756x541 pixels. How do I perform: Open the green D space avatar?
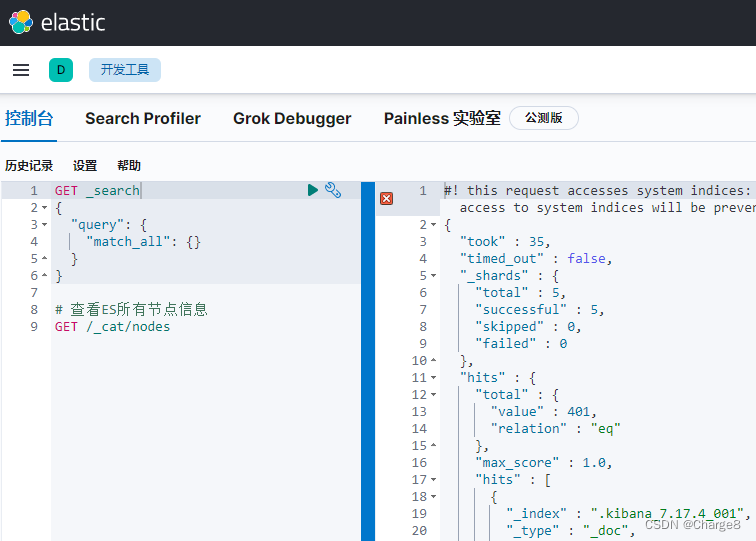click(x=61, y=70)
